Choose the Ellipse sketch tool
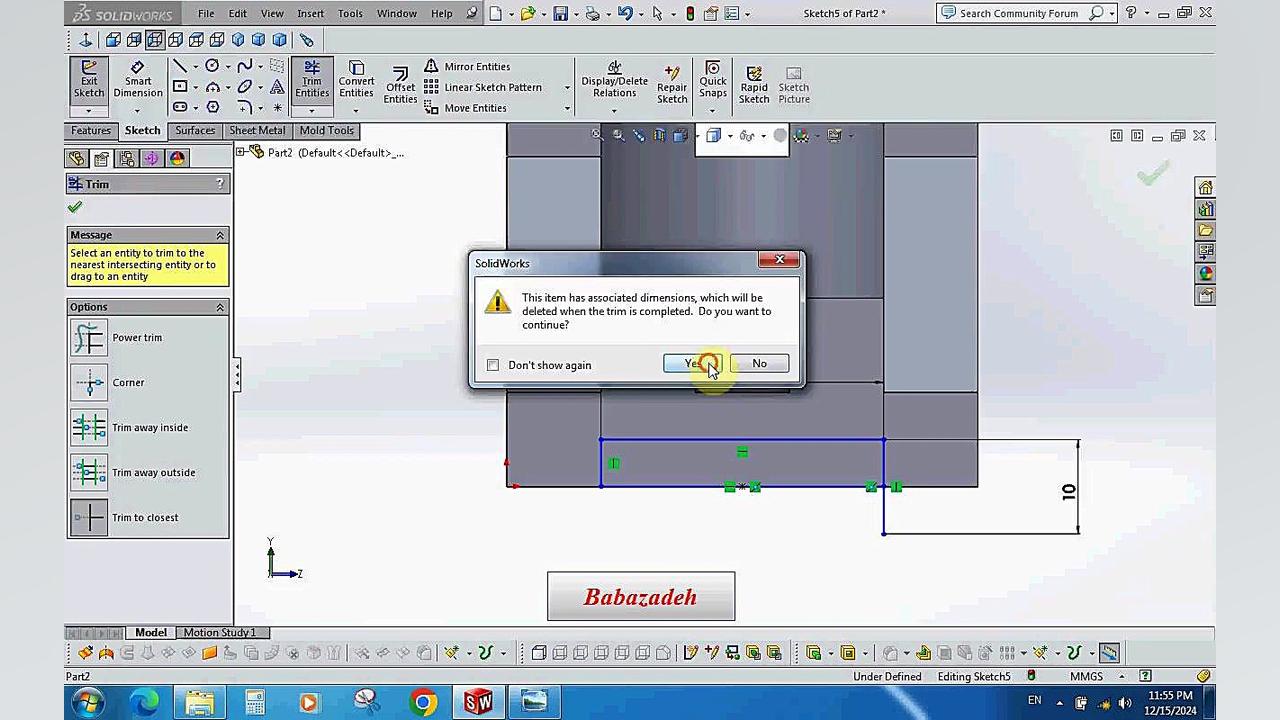The image size is (1280, 720). tap(244, 87)
